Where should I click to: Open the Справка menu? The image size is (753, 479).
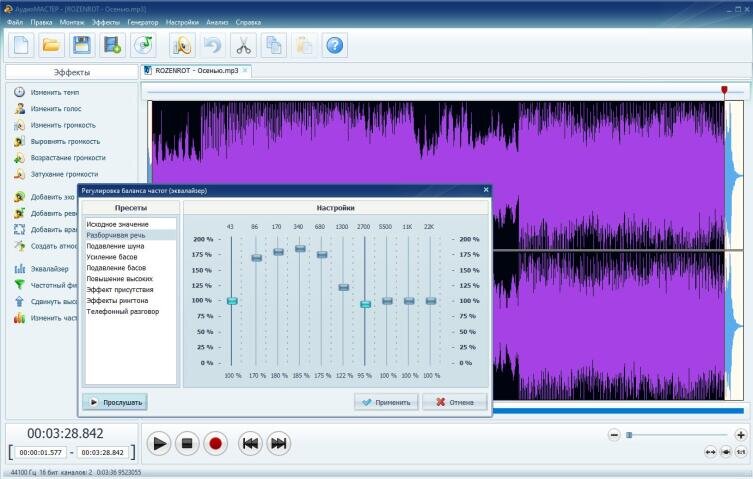(x=248, y=22)
